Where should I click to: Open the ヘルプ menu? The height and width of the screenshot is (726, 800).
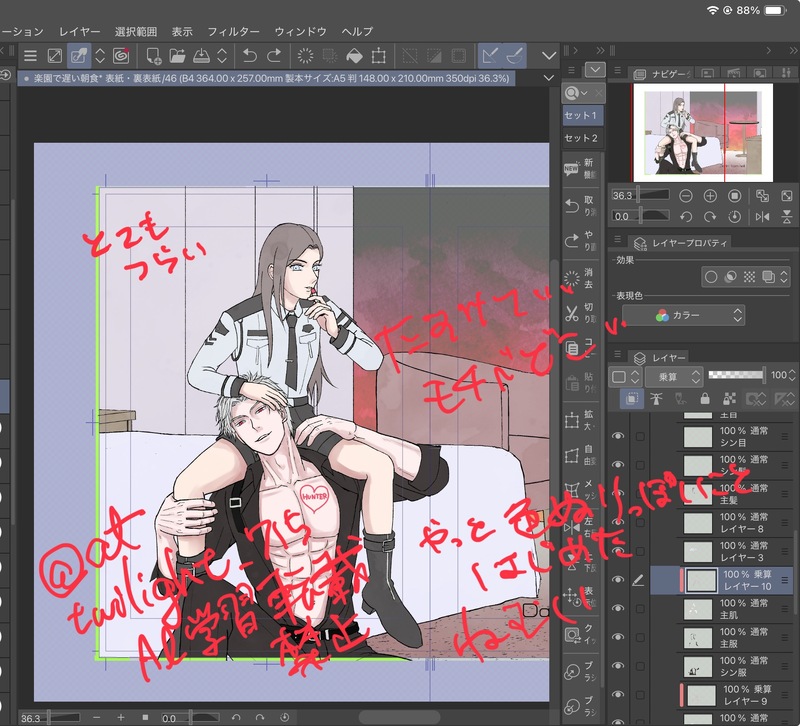(357, 32)
